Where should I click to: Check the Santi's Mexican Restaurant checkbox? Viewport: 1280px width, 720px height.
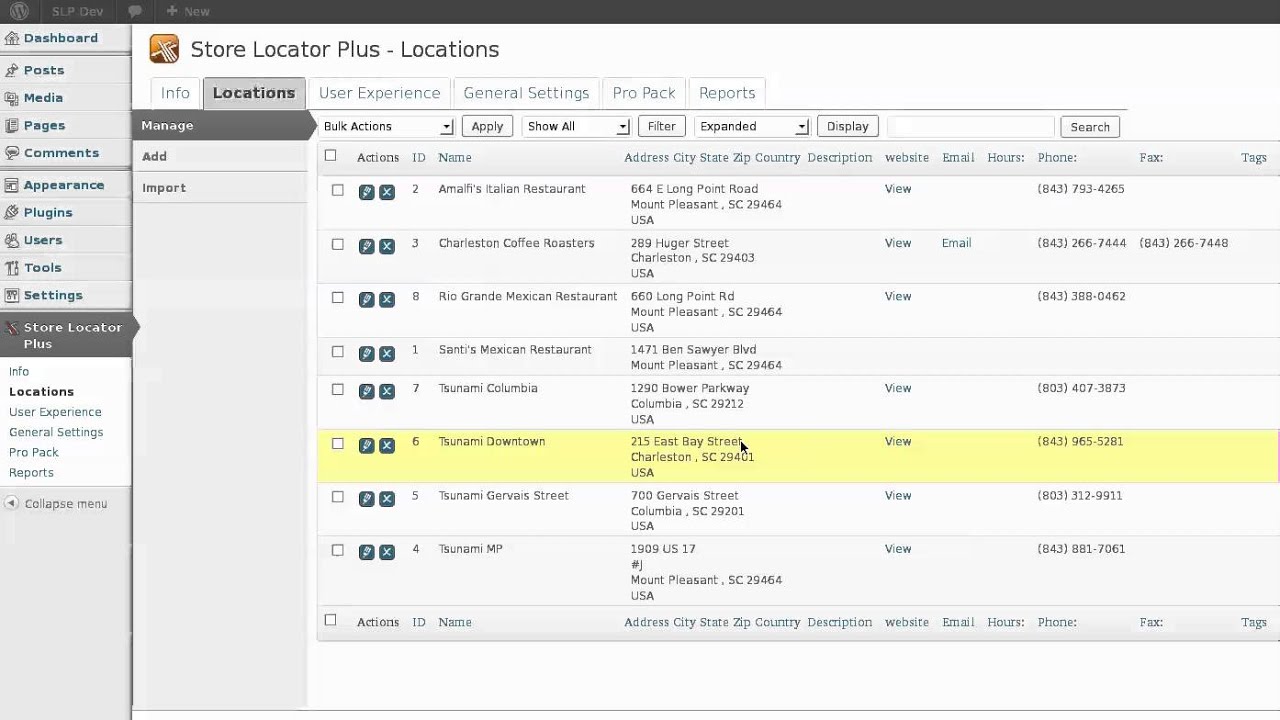click(x=337, y=351)
